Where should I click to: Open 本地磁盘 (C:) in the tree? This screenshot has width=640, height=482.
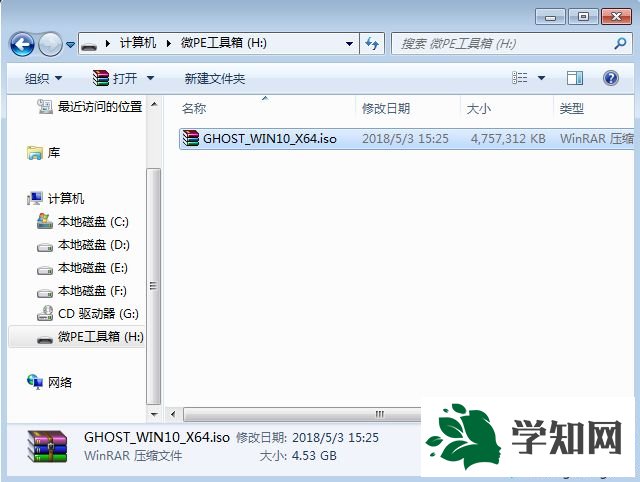[x=93, y=222]
